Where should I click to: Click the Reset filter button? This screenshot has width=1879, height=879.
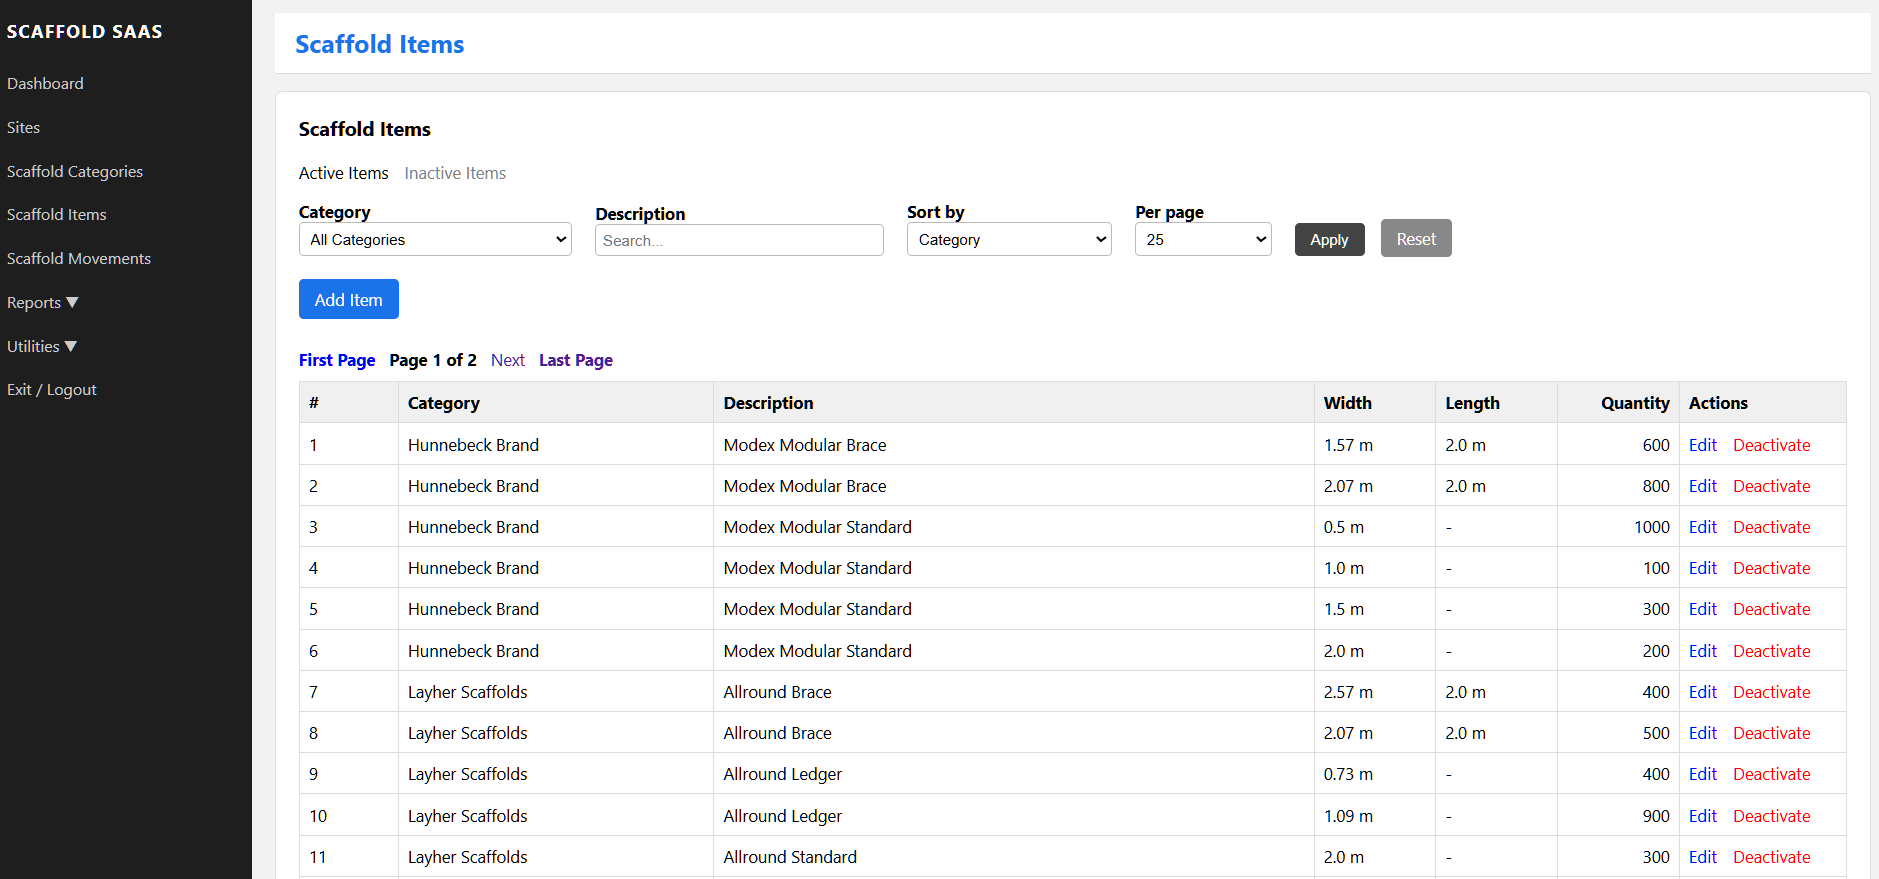(x=1416, y=239)
